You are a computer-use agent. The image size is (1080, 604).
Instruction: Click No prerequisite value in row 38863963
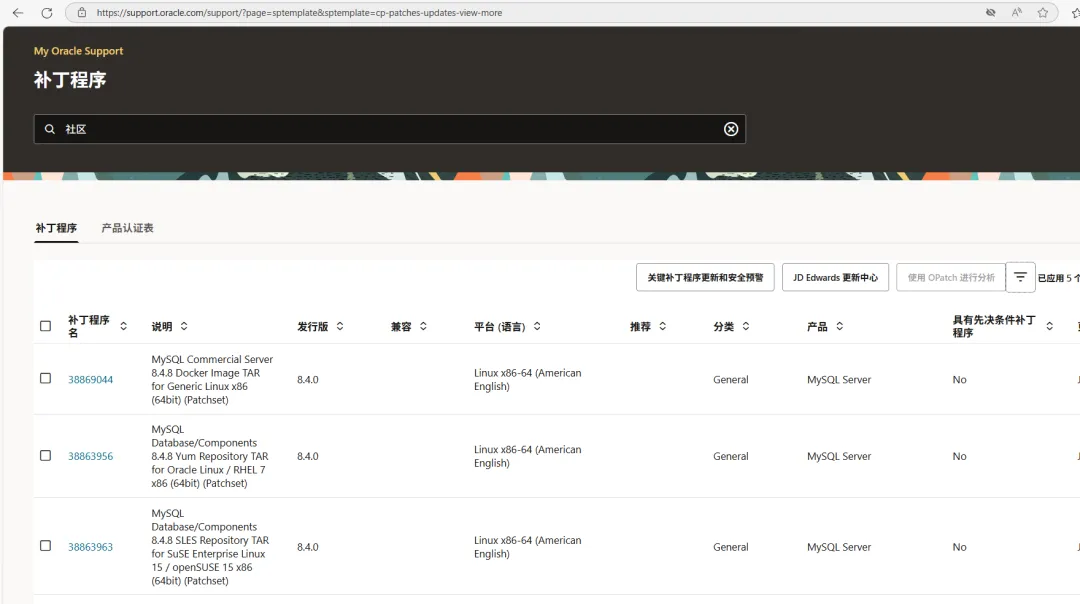pos(959,547)
